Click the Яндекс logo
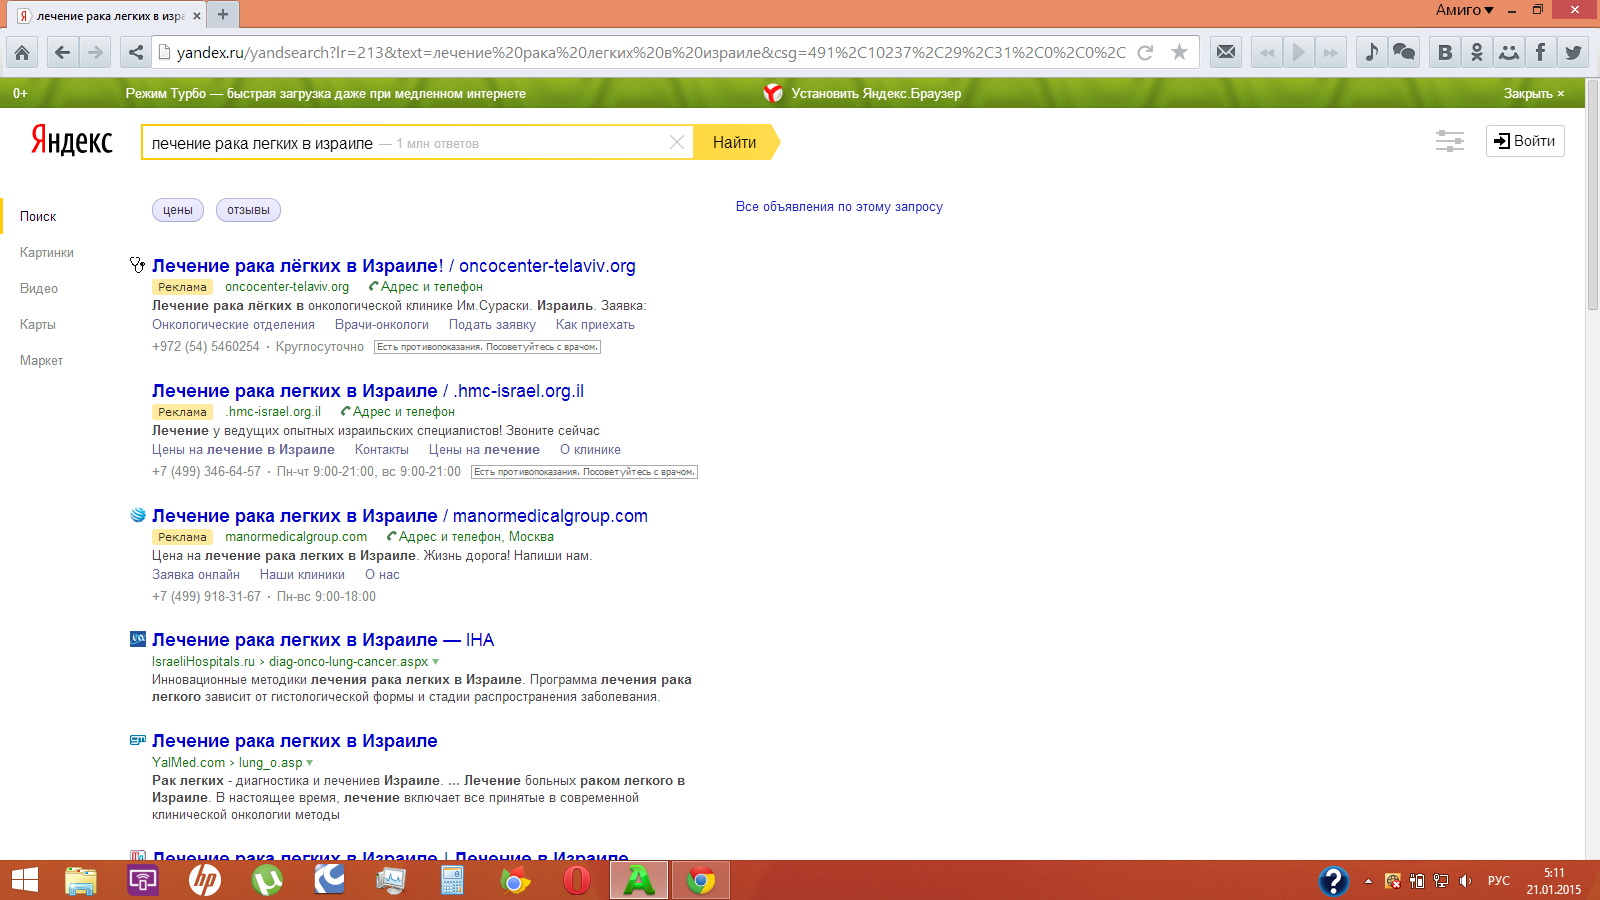Viewport: 1600px width, 900px height. point(71,140)
